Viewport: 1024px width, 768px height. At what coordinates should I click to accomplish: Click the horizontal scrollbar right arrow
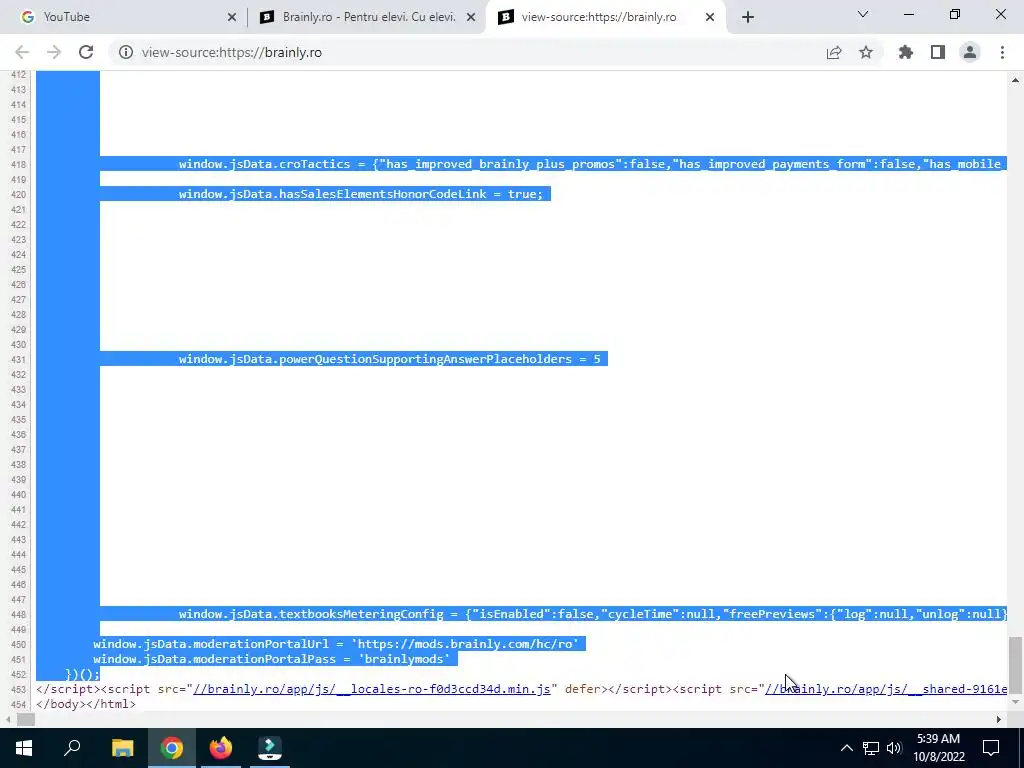[998, 720]
